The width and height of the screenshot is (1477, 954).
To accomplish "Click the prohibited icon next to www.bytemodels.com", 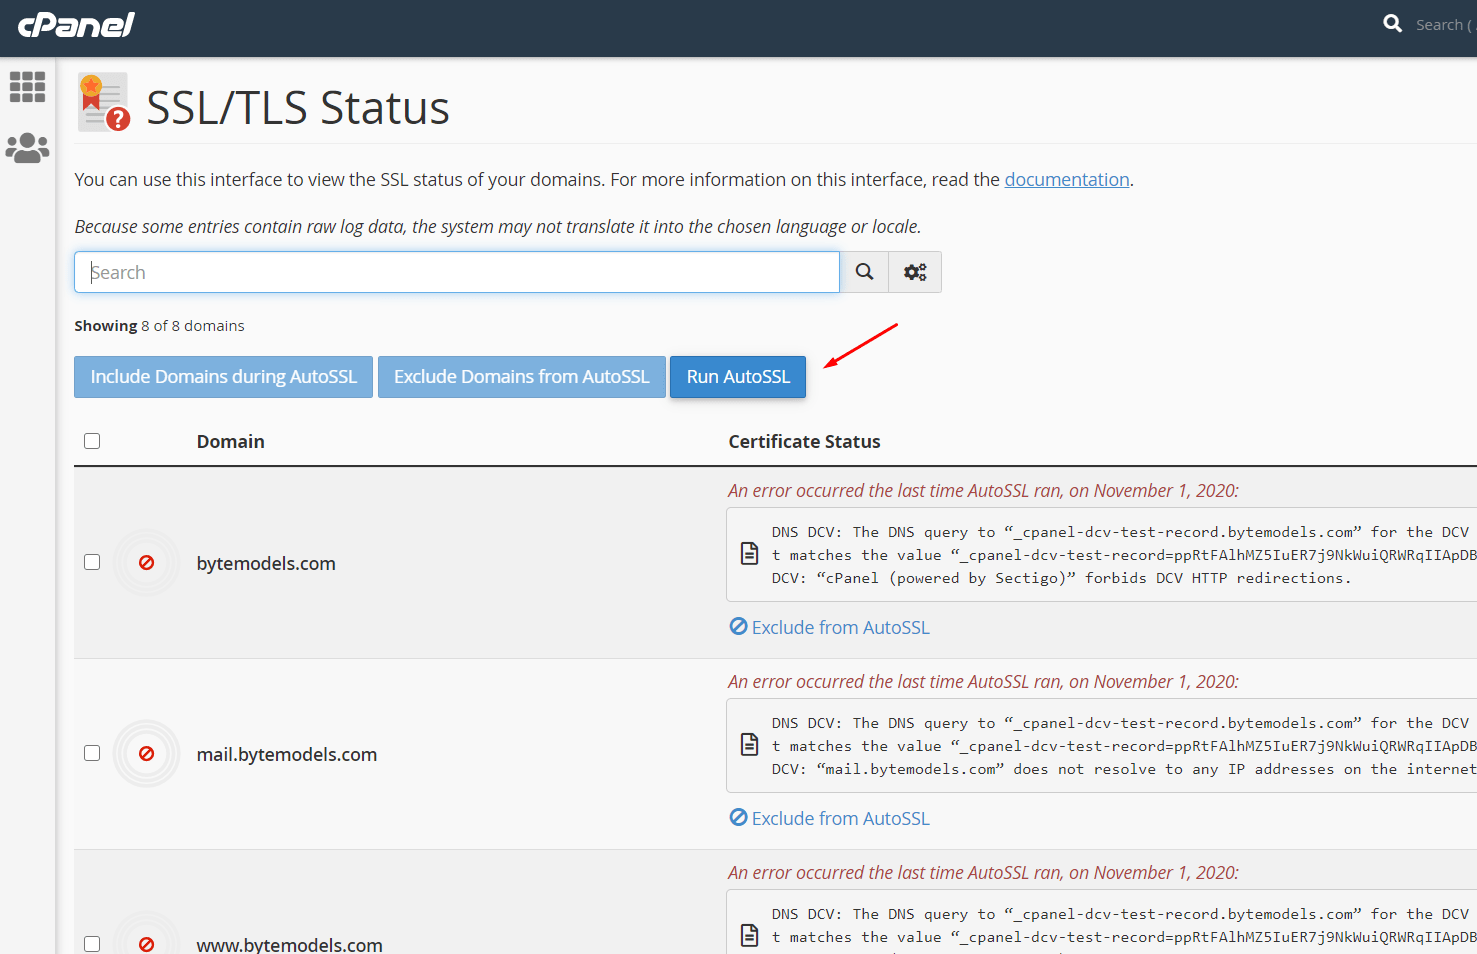I will point(146,944).
